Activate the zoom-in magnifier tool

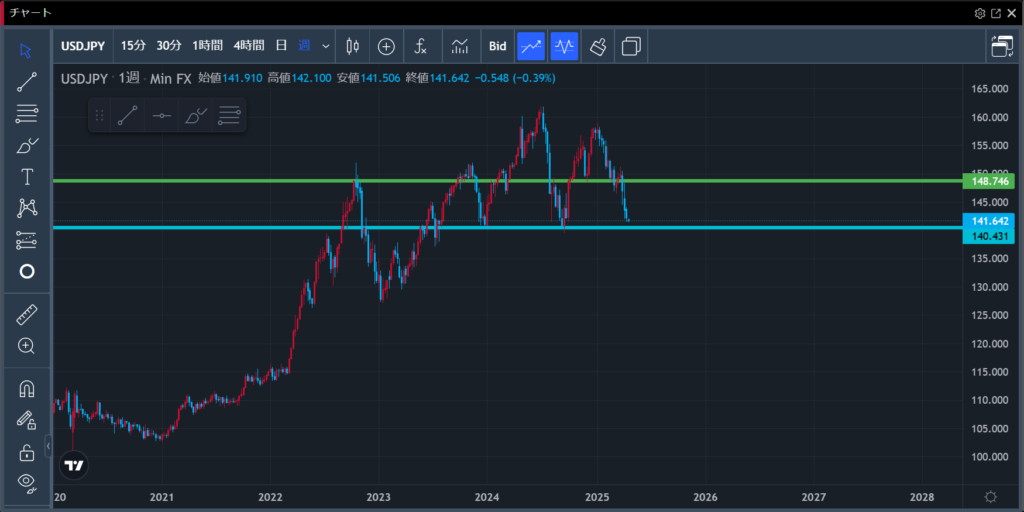pyautogui.click(x=27, y=346)
